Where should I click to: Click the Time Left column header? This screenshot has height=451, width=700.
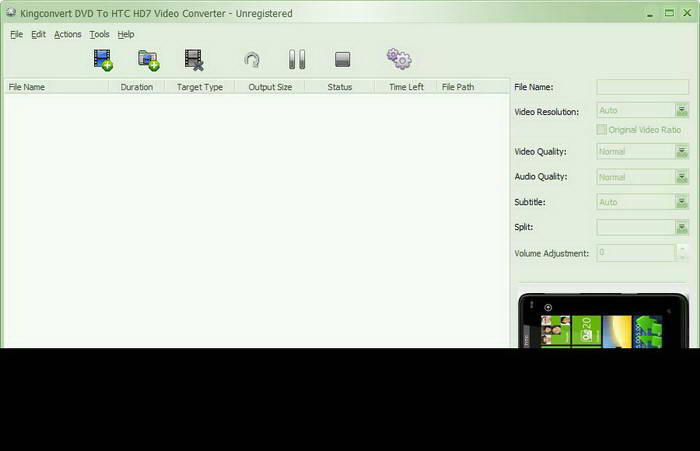tap(406, 87)
